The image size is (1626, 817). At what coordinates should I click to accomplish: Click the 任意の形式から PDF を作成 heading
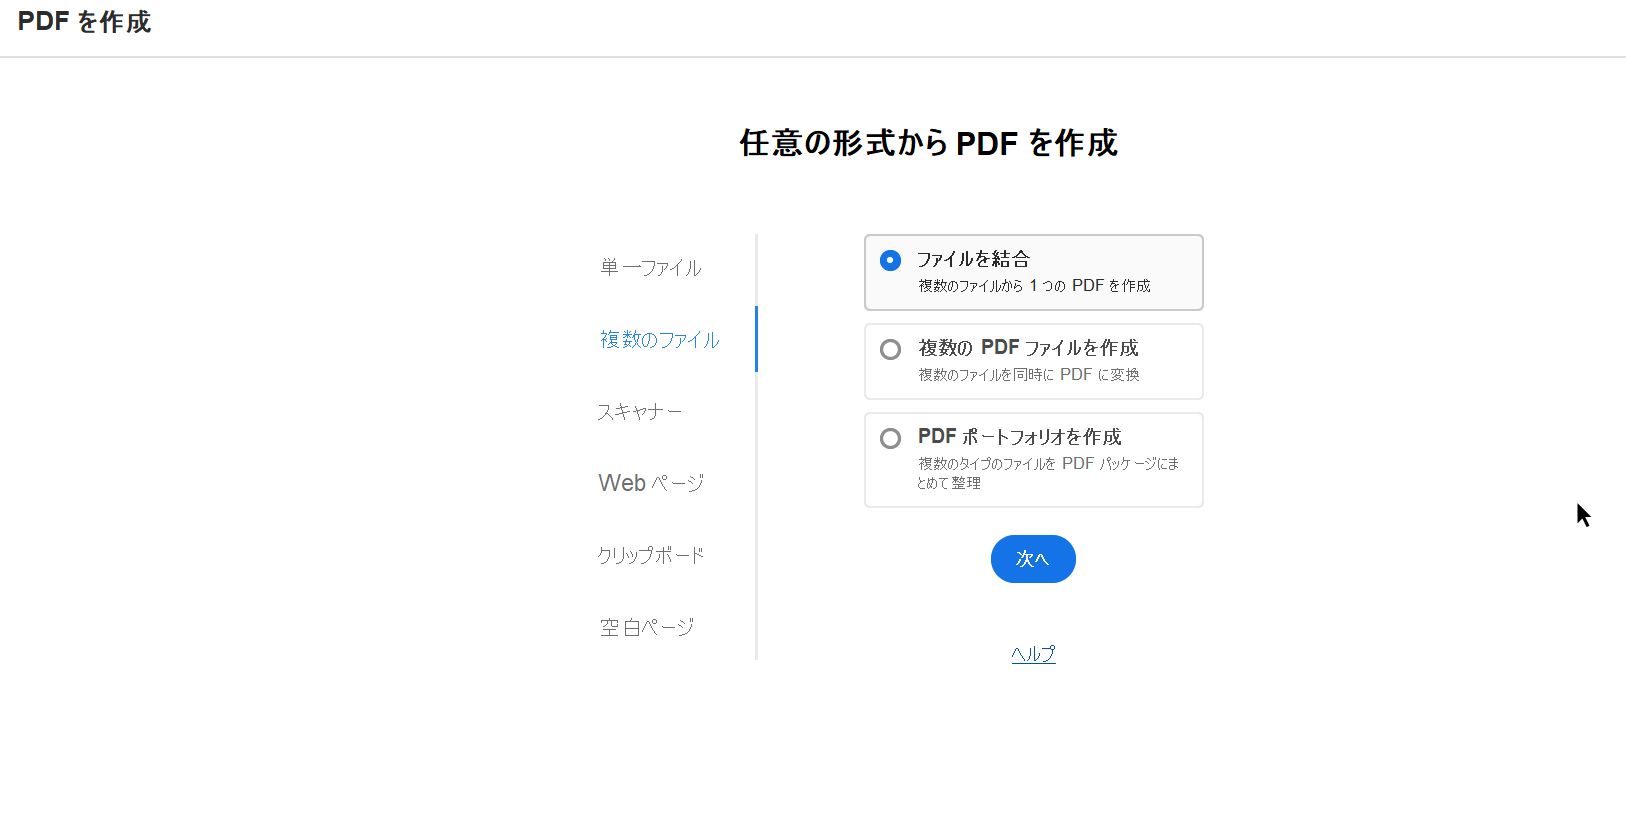pos(928,144)
